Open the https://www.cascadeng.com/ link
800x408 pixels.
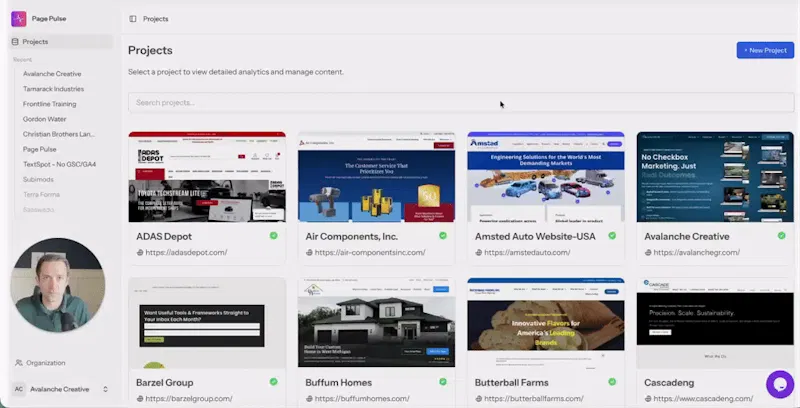point(703,399)
